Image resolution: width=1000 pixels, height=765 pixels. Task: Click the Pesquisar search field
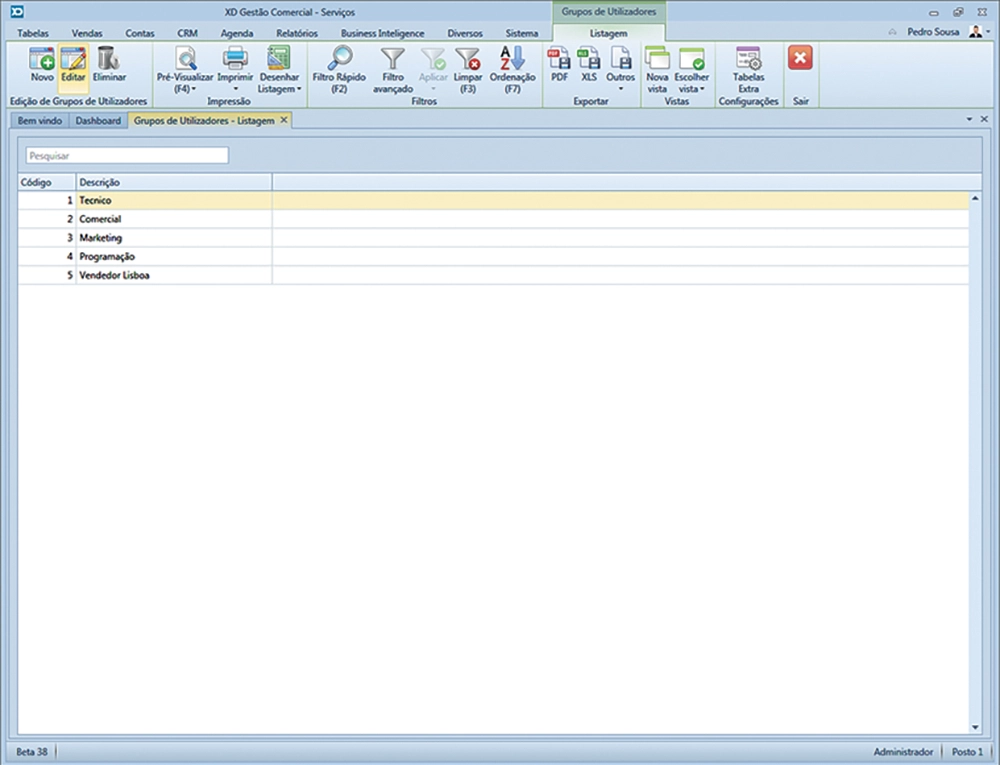[128, 156]
